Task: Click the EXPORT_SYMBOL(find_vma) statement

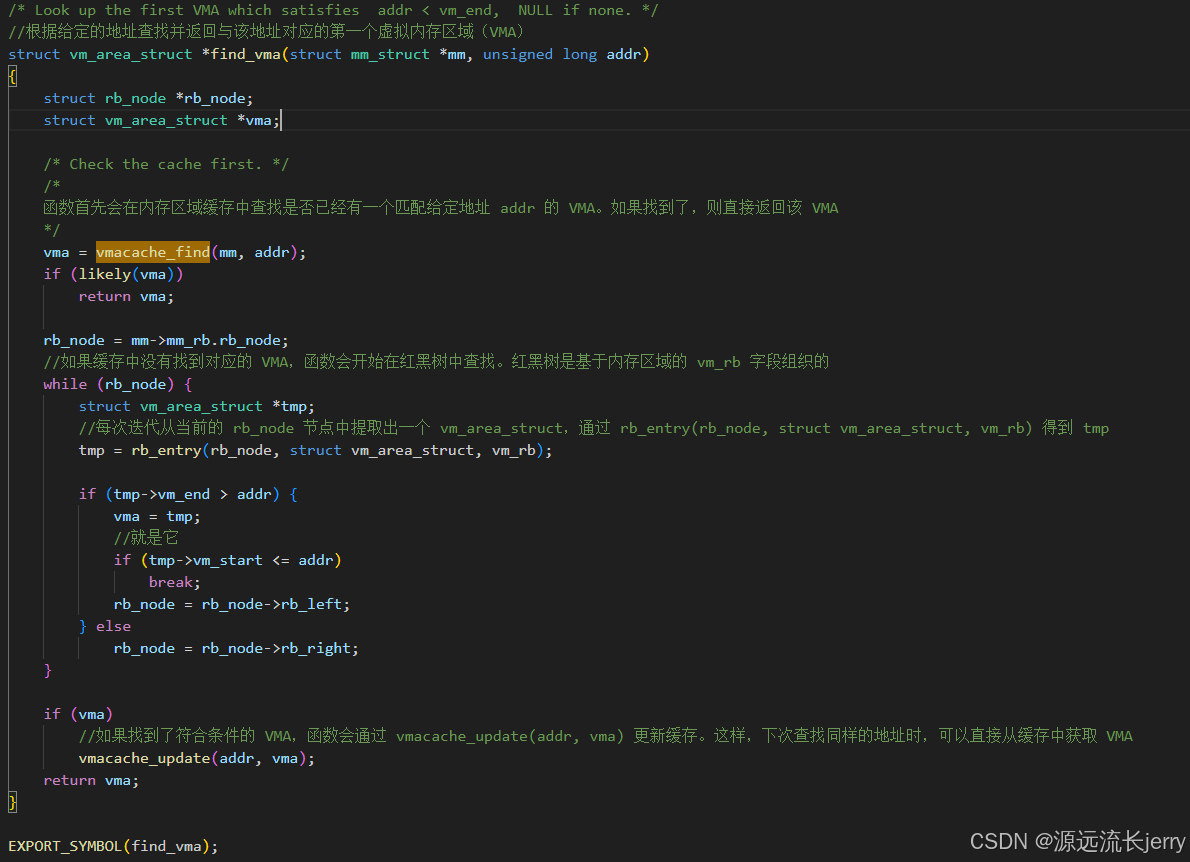Action: [x=110, y=845]
